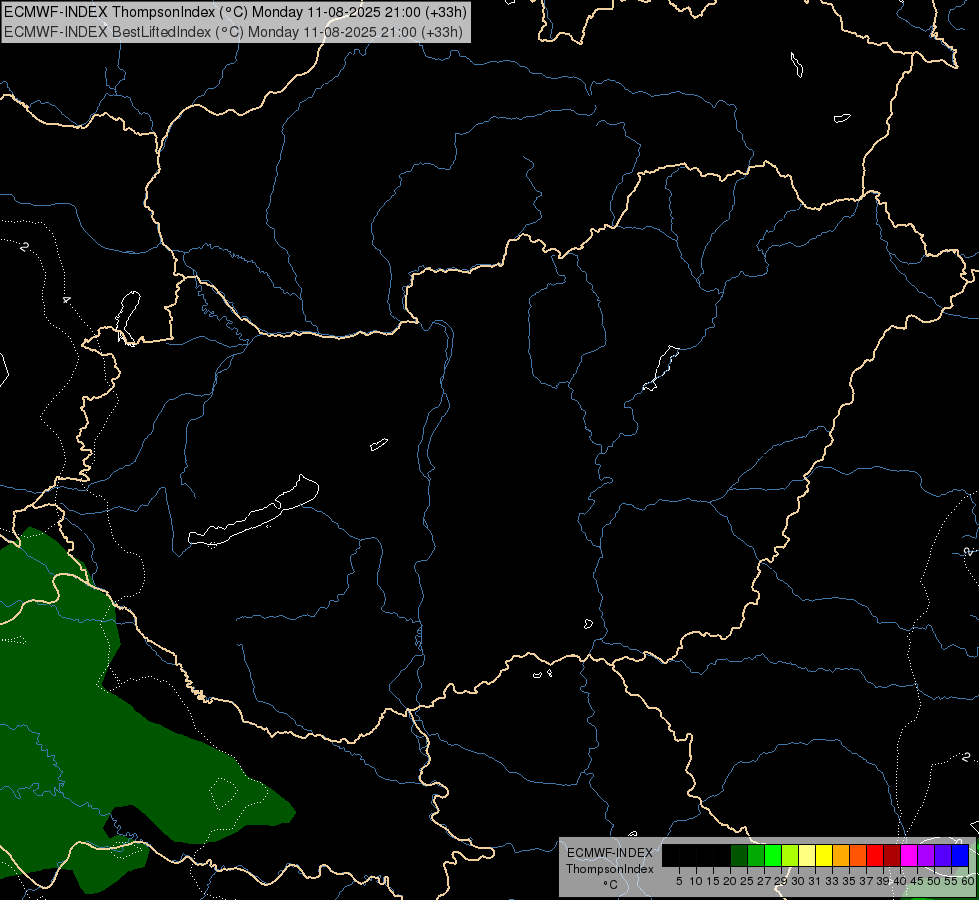Select the dark green 20–25 legend swatch

(739, 855)
